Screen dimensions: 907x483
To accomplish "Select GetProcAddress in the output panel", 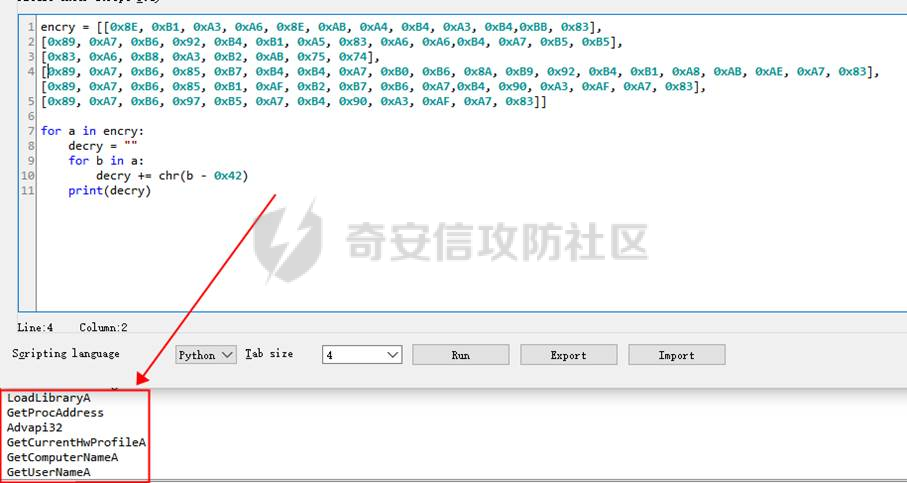I will [55, 412].
